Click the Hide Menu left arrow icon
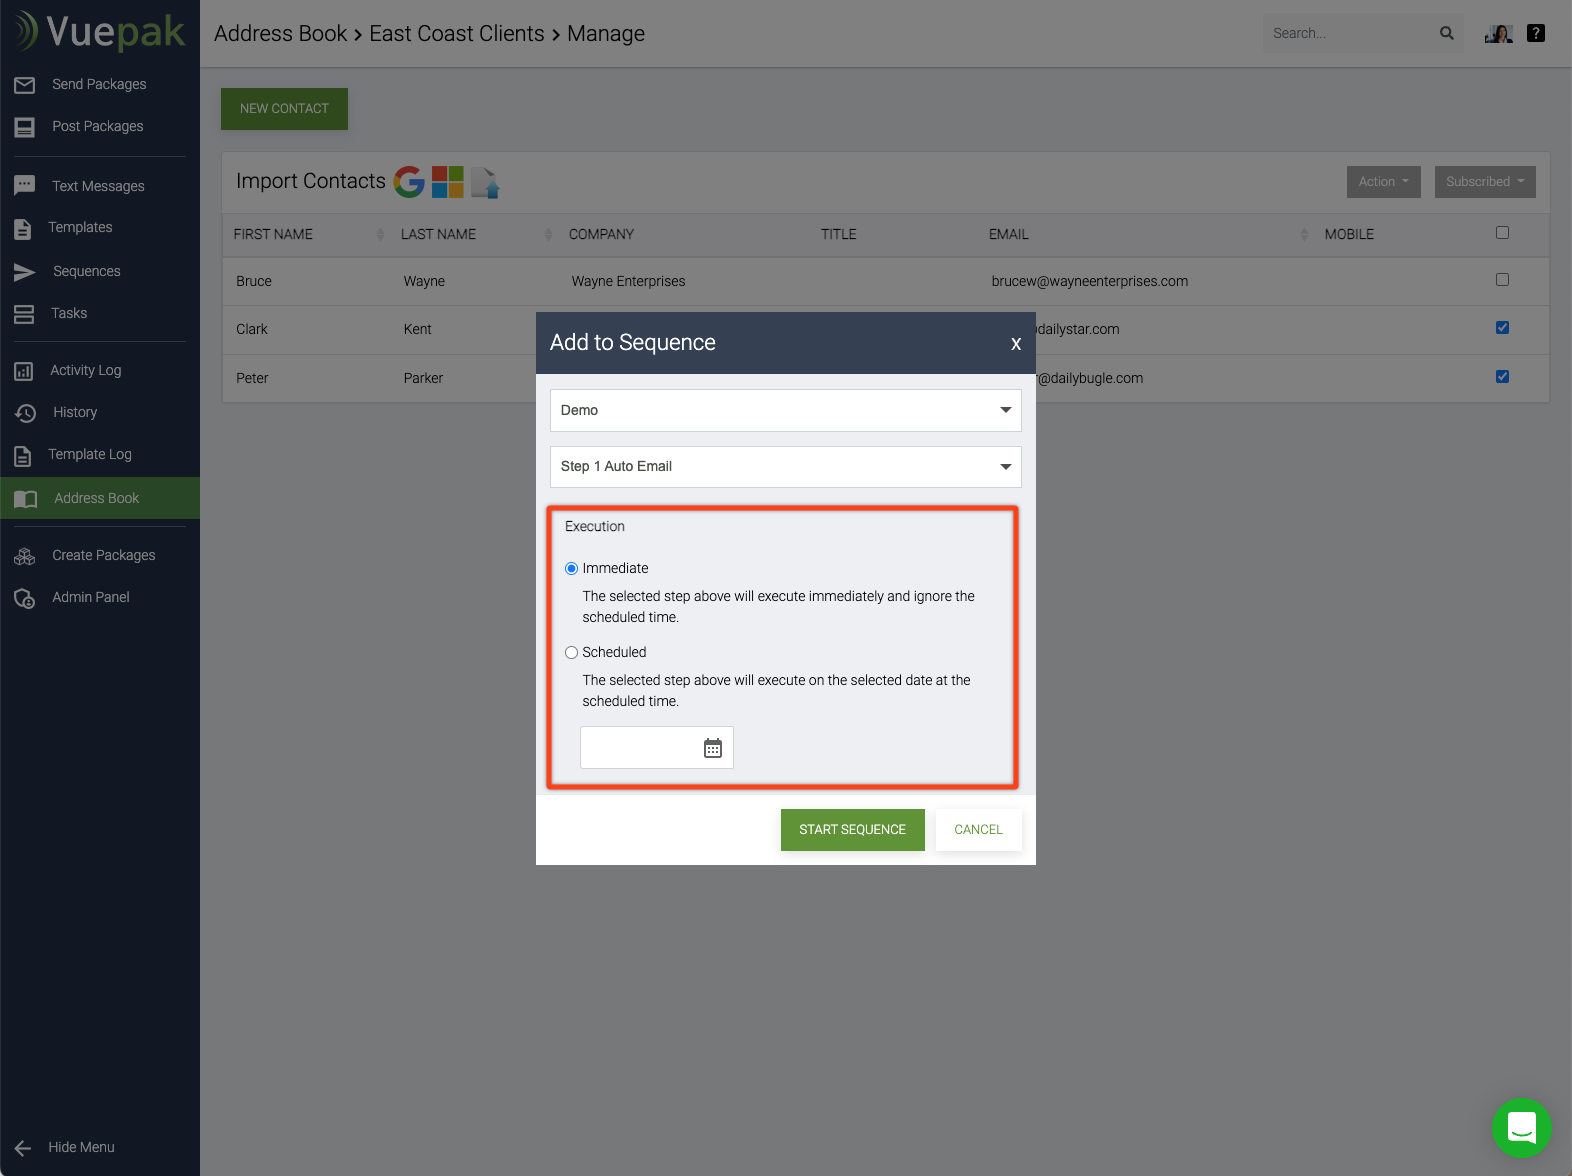This screenshot has height=1176, width=1572. click(x=23, y=1148)
